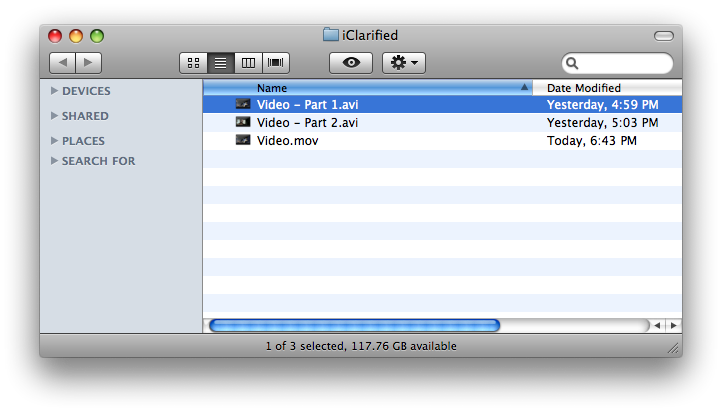Image resolution: width=722 pixels, height=412 pixels.
Task: Click the scroll right arrow
Action: pos(674,325)
